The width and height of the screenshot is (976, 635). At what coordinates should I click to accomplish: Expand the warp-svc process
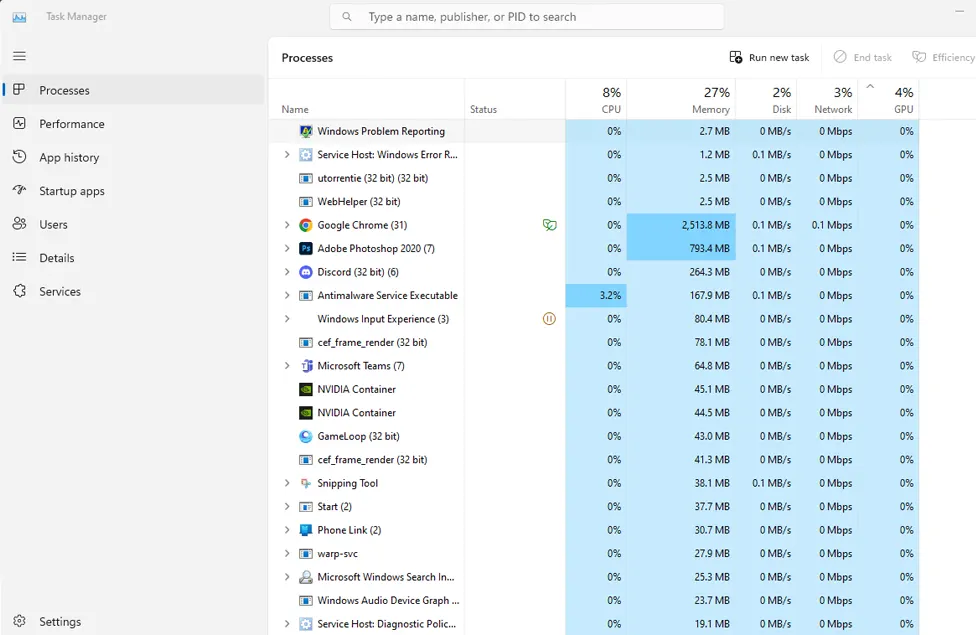click(x=287, y=553)
